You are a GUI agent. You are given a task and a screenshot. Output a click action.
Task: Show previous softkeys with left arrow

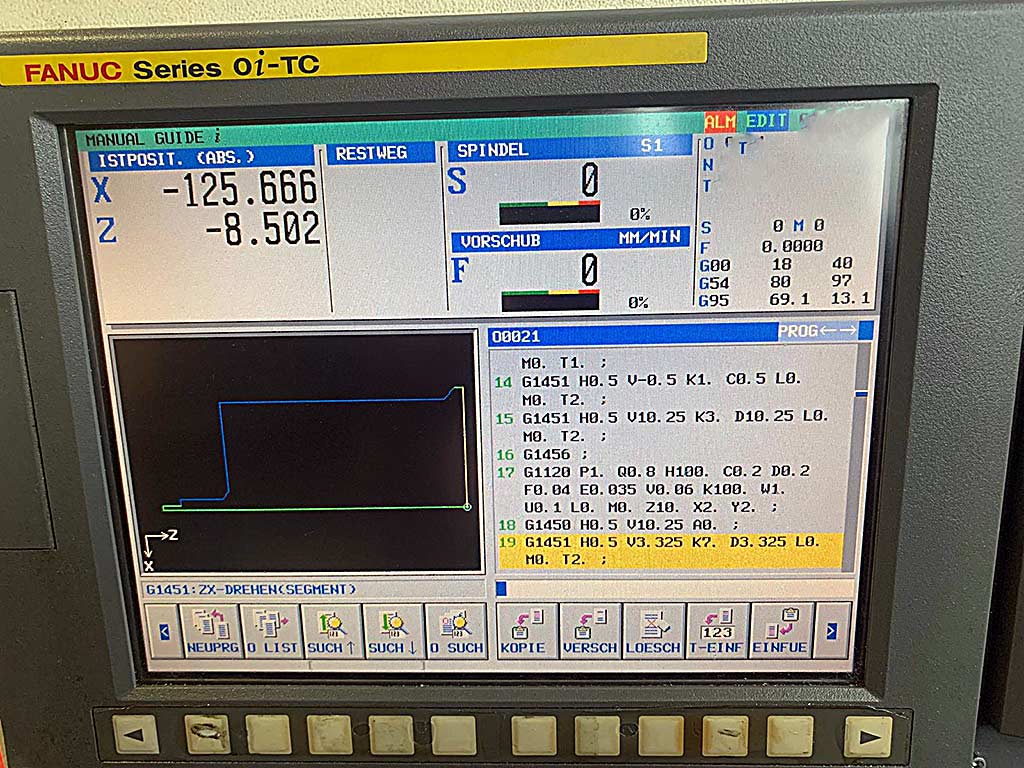pyautogui.click(x=165, y=631)
